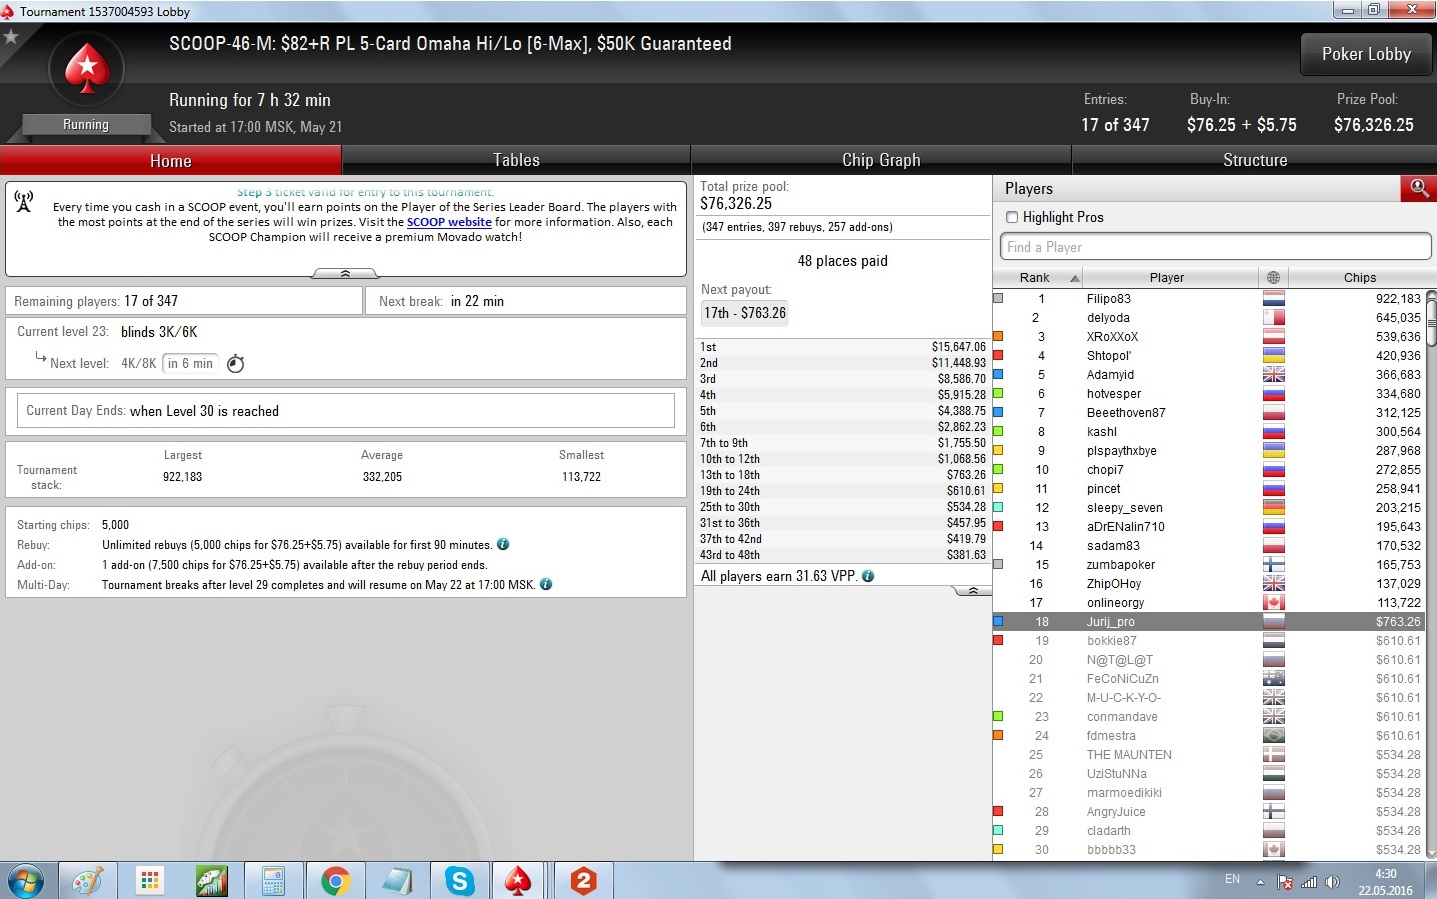The image size is (1437, 899).
Task: Select player THE MAUNTEN in the list
Action: [x=1211, y=755]
